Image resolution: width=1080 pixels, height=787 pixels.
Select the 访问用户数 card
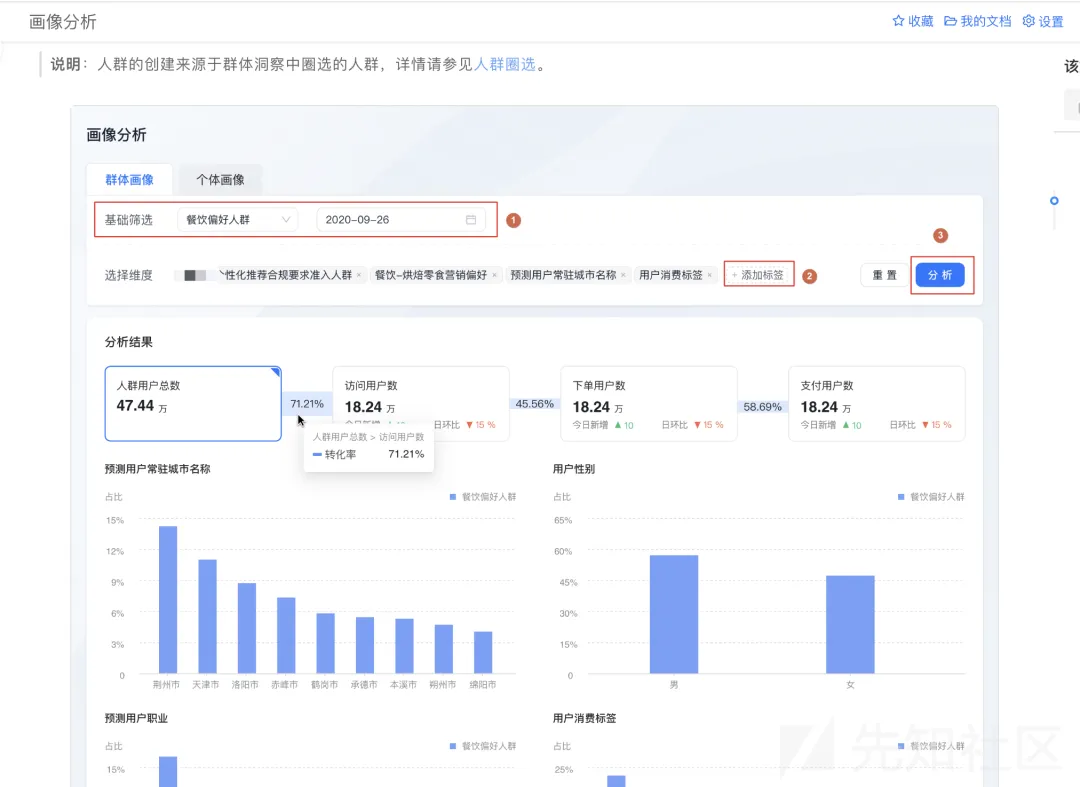tap(421, 403)
